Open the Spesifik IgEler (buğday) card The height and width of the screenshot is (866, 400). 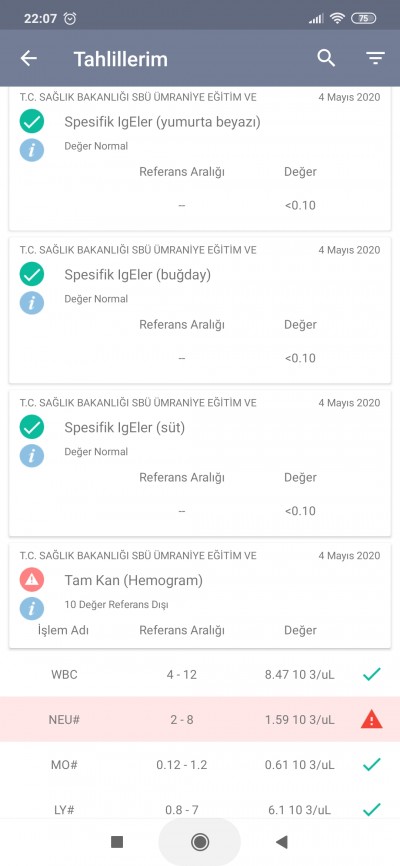coord(200,310)
